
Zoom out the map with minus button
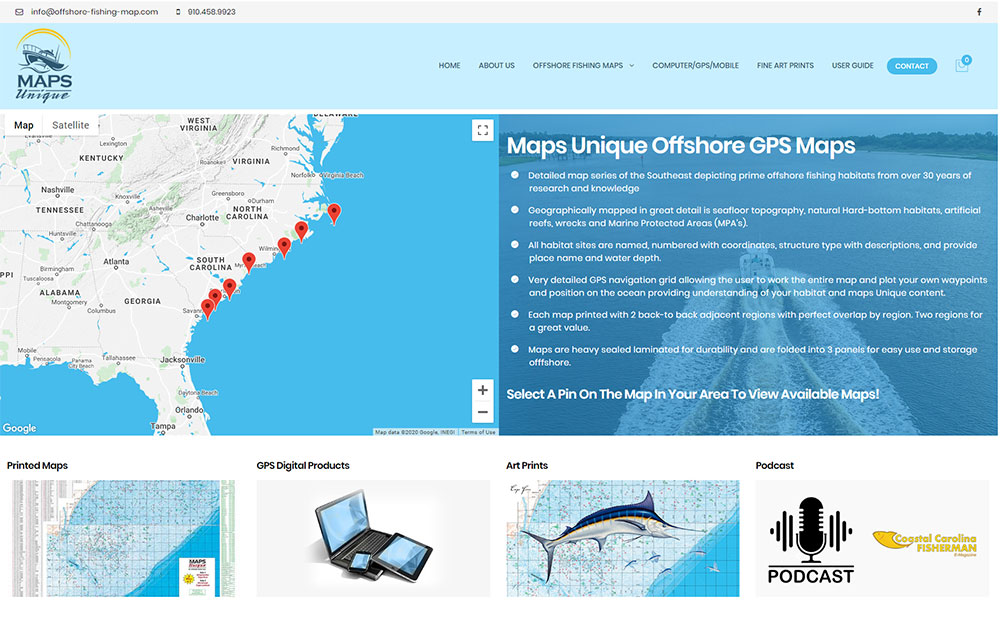click(483, 412)
